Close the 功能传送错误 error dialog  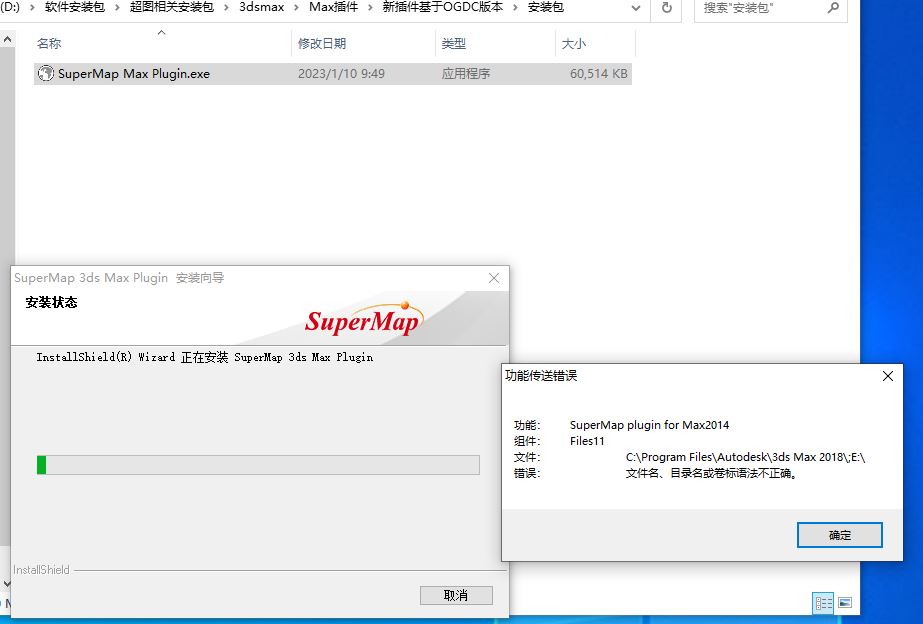pyautogui.click(x=887, y=377)
